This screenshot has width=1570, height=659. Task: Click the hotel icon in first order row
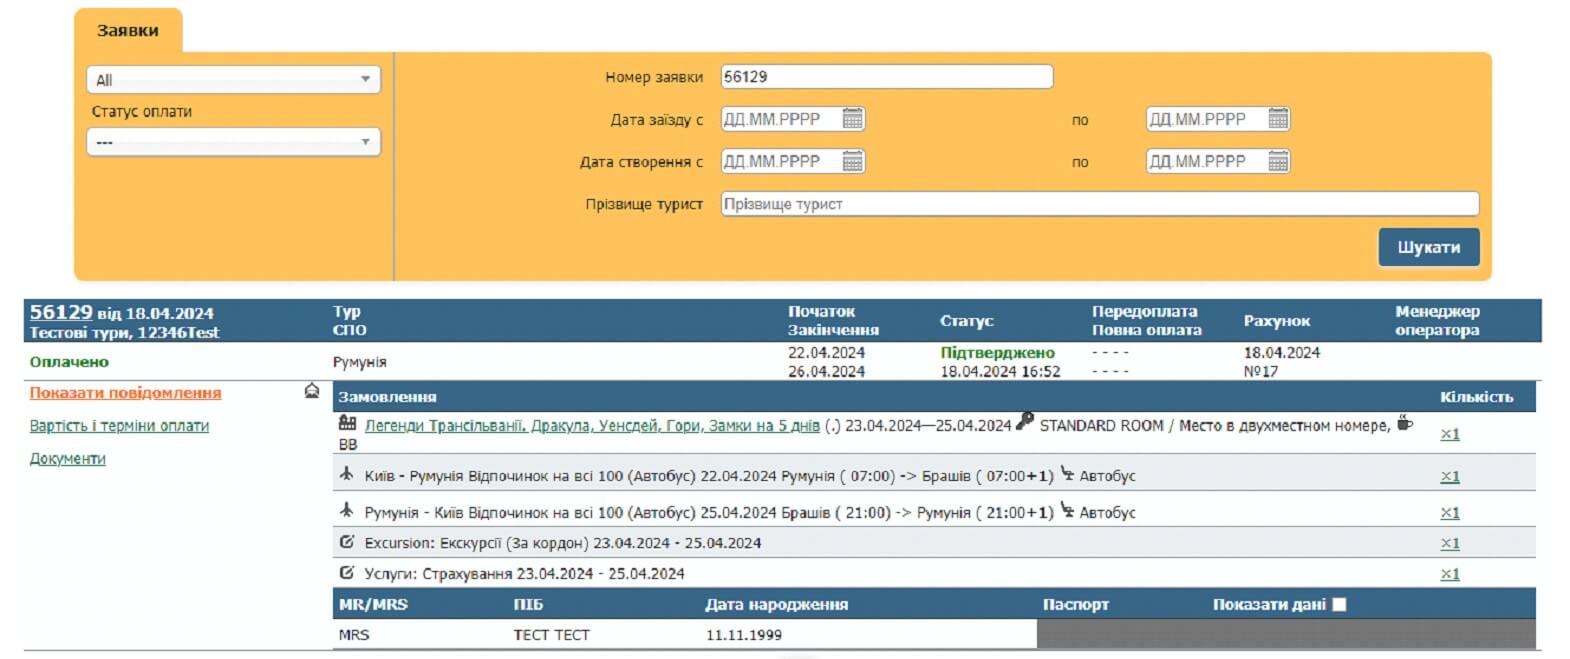coord(347,424)
